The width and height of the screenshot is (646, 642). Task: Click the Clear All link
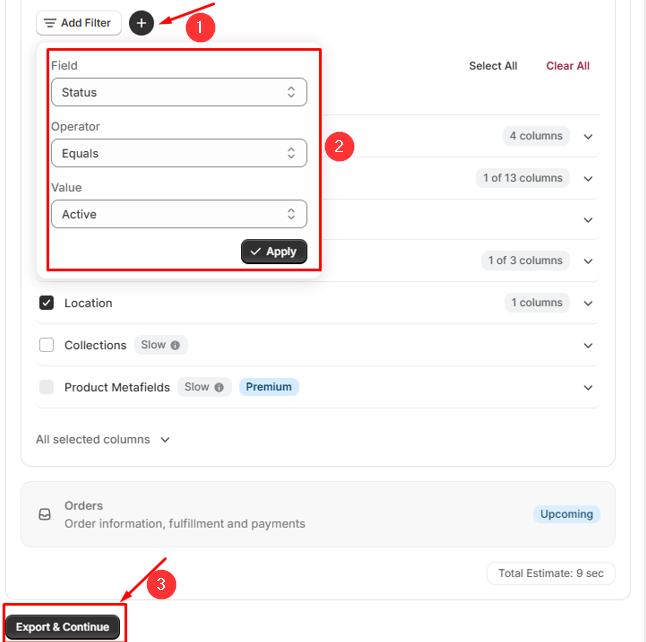pos(568,66)
